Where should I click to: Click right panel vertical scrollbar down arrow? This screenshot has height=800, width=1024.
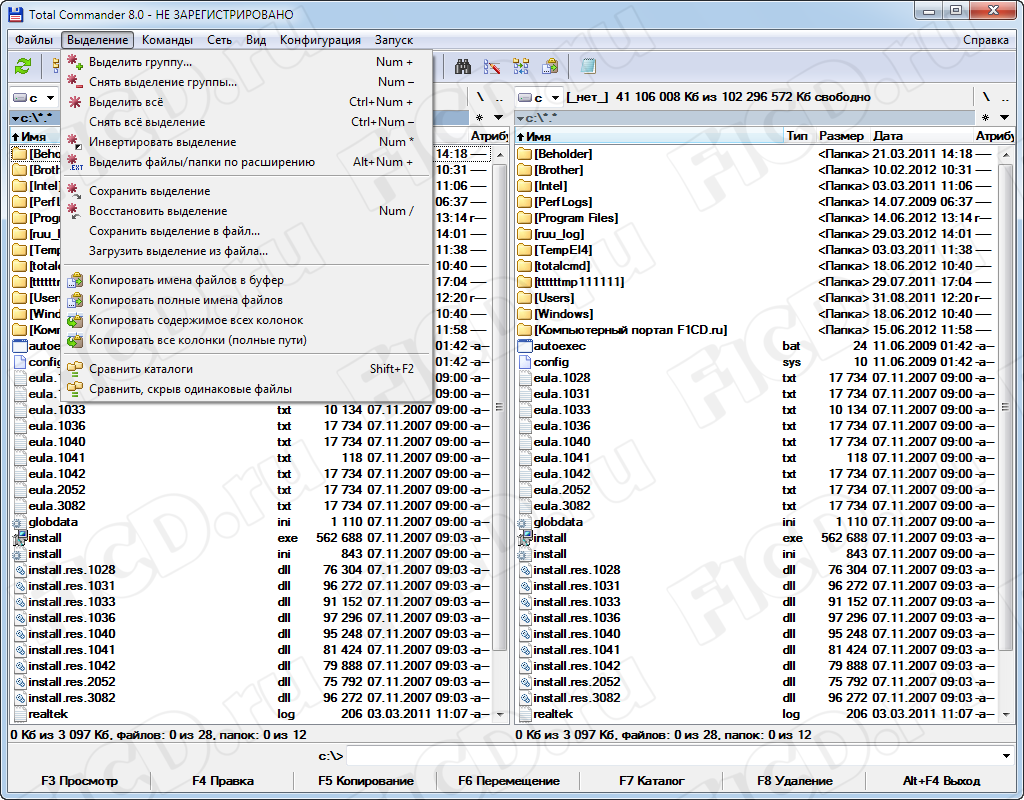coord(1006,715)
